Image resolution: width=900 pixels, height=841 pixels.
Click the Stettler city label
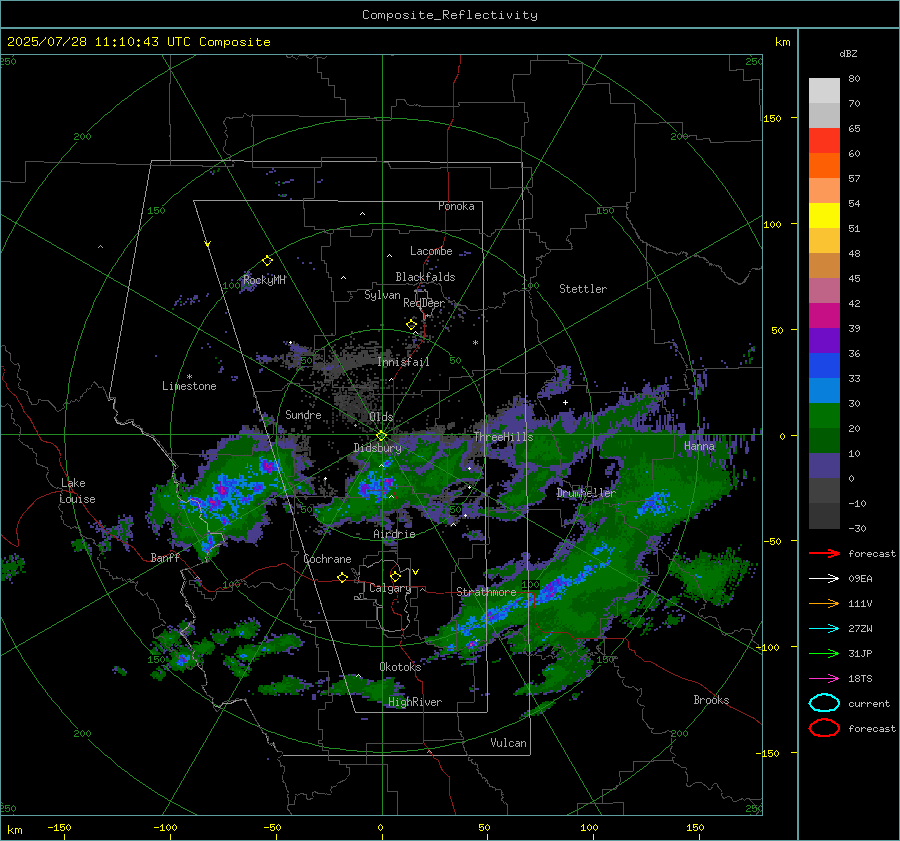[583, 289]
